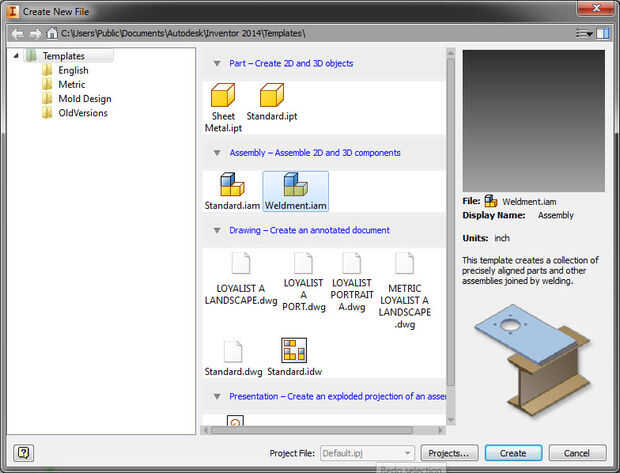The height and width of the screenshot is (473, 620).
Task: Click the Weldment.iam file icon in details pane
Action: click(x=491, y=201)
